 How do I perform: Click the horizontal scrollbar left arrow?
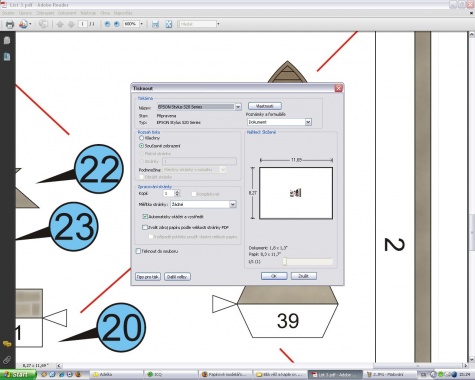coord(59,366)
